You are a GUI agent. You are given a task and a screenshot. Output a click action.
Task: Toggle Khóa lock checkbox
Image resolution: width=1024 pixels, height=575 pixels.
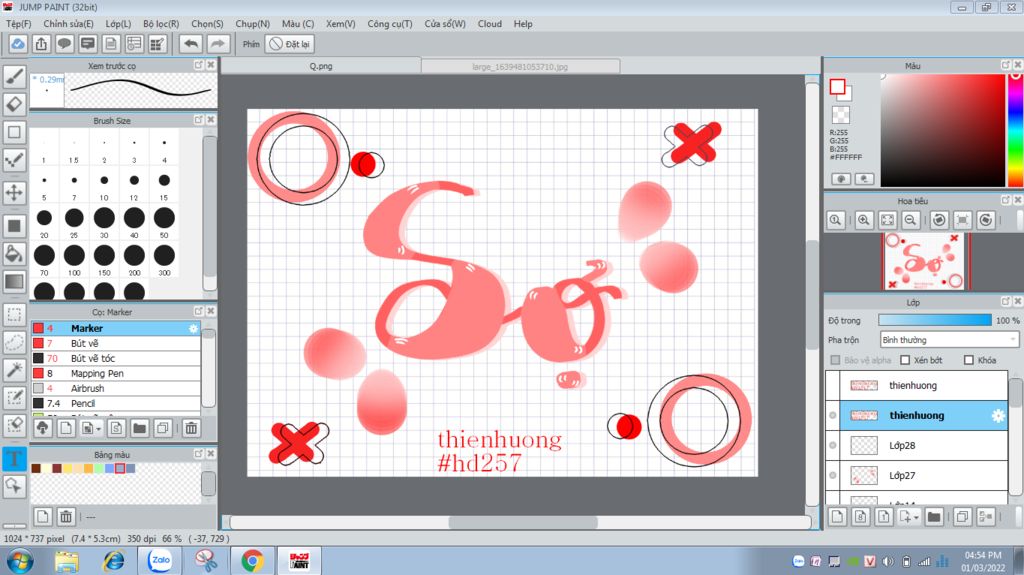969,360
